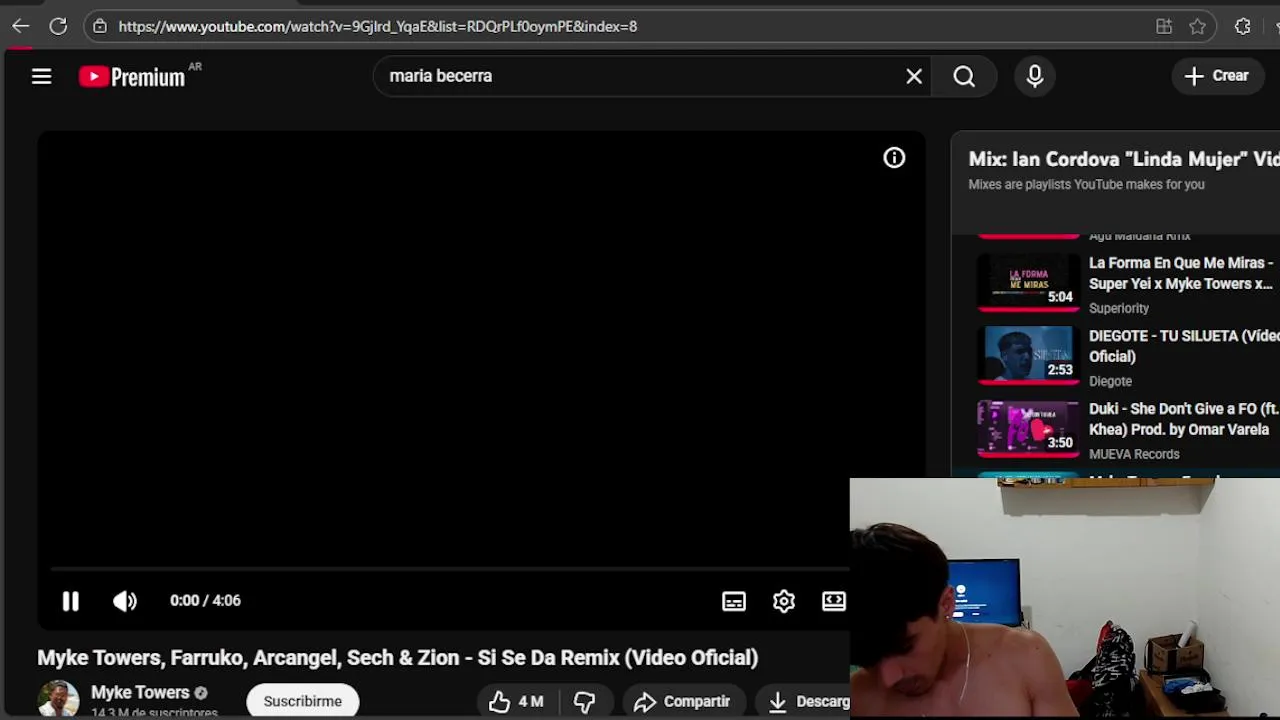The height and width of the screenshot is (720, 1280).
Task: Reload the page with the refresh icon
Action: [58, 27]
